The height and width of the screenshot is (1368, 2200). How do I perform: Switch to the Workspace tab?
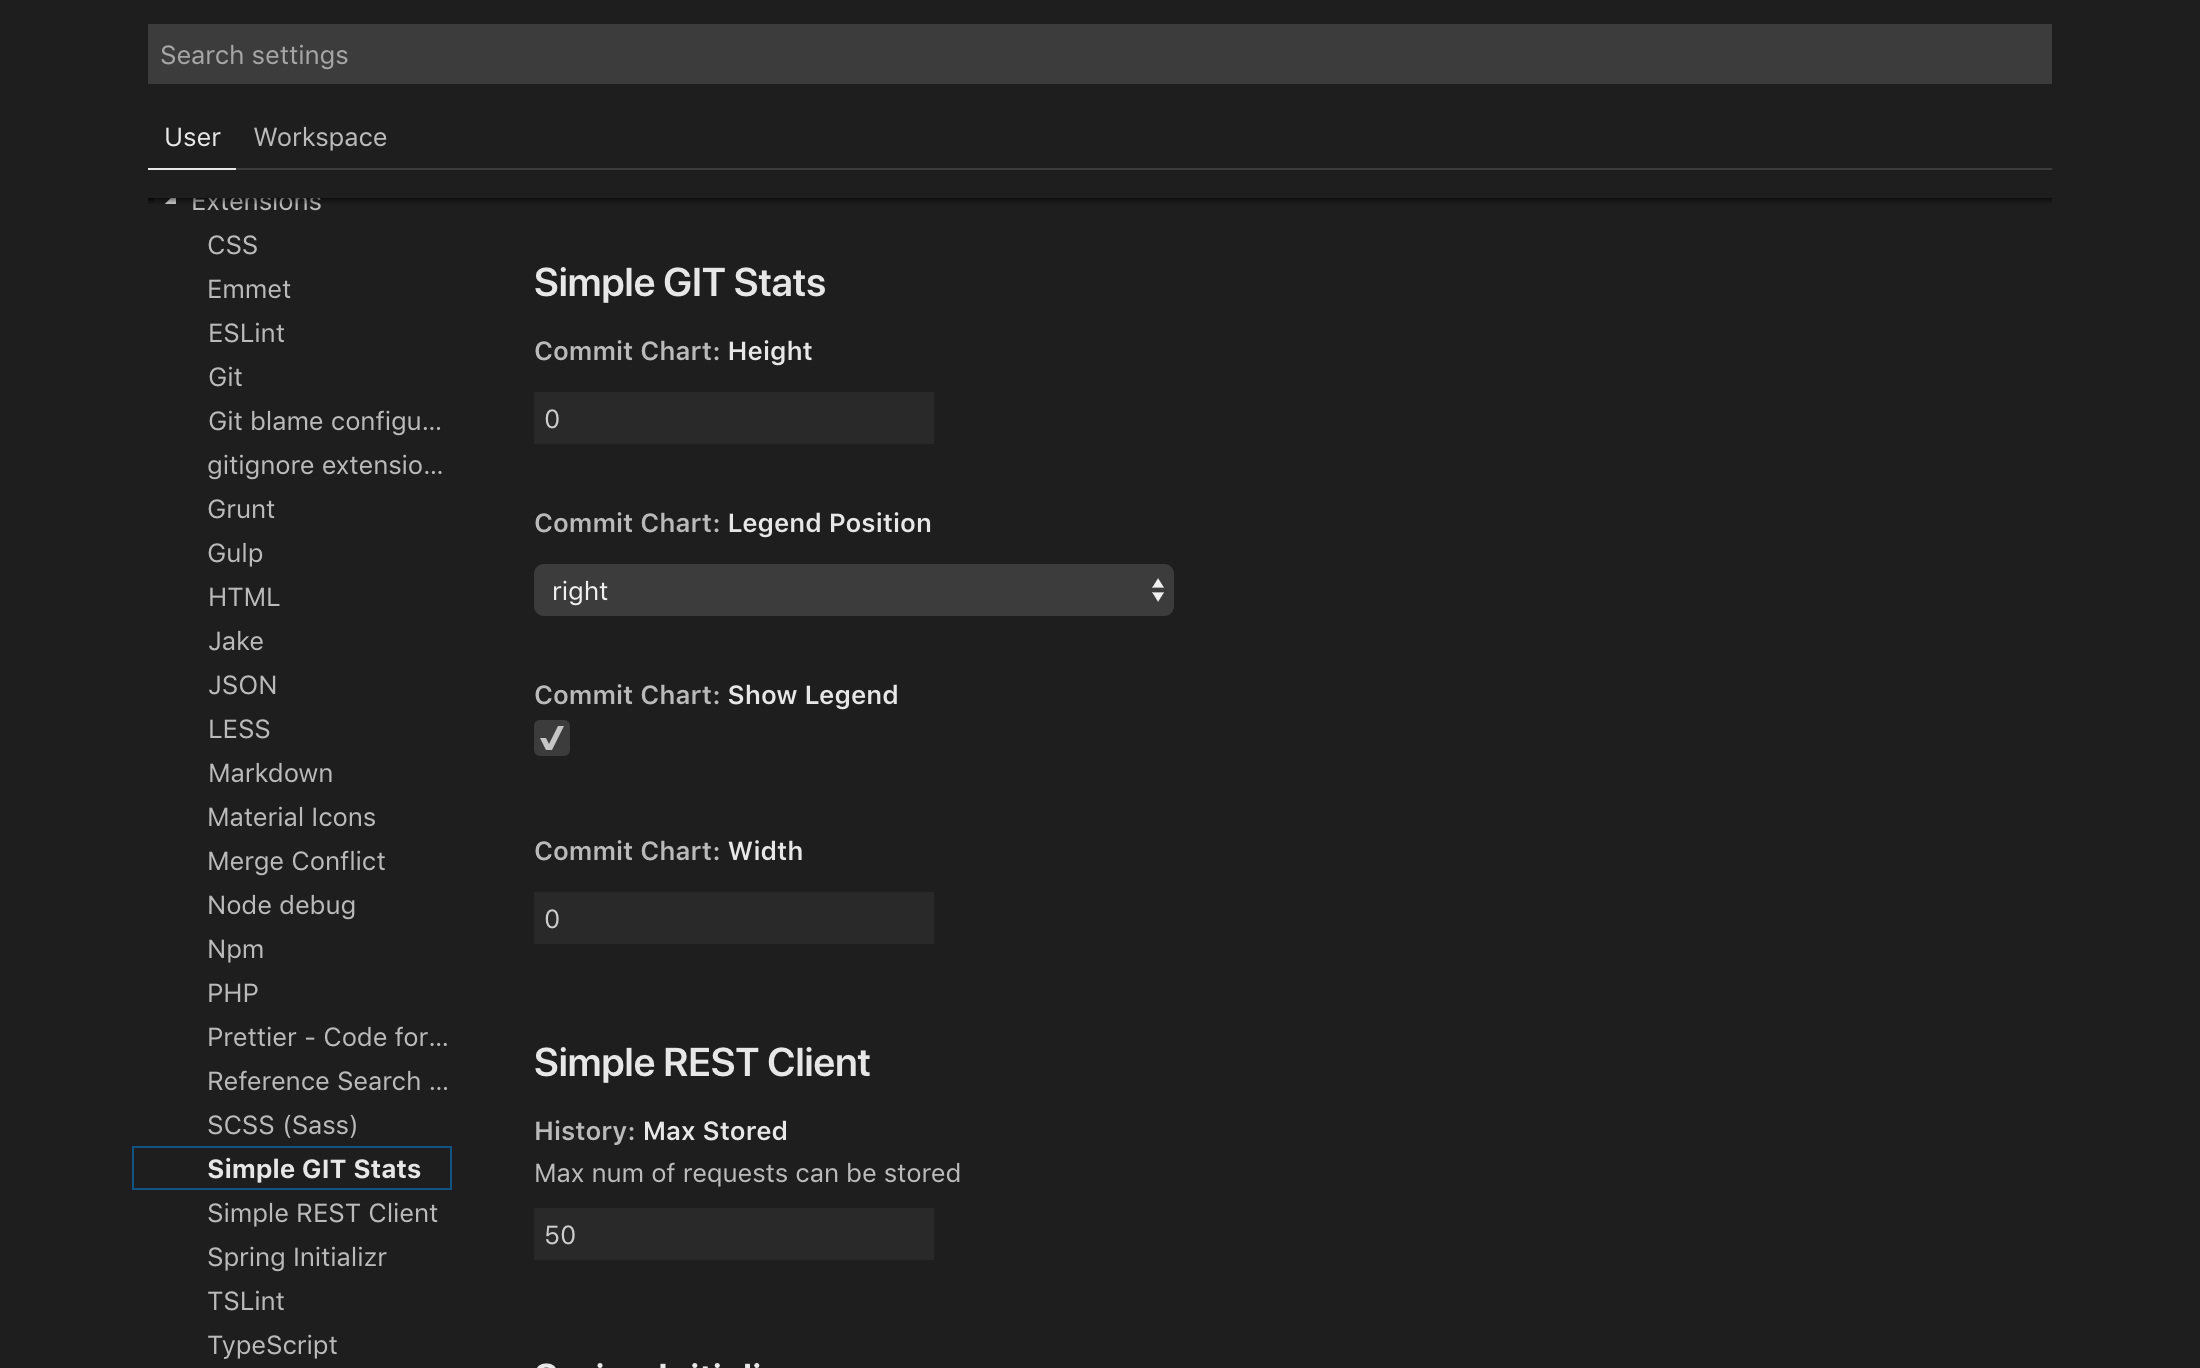pyautogui.click(x=320, y=137)
